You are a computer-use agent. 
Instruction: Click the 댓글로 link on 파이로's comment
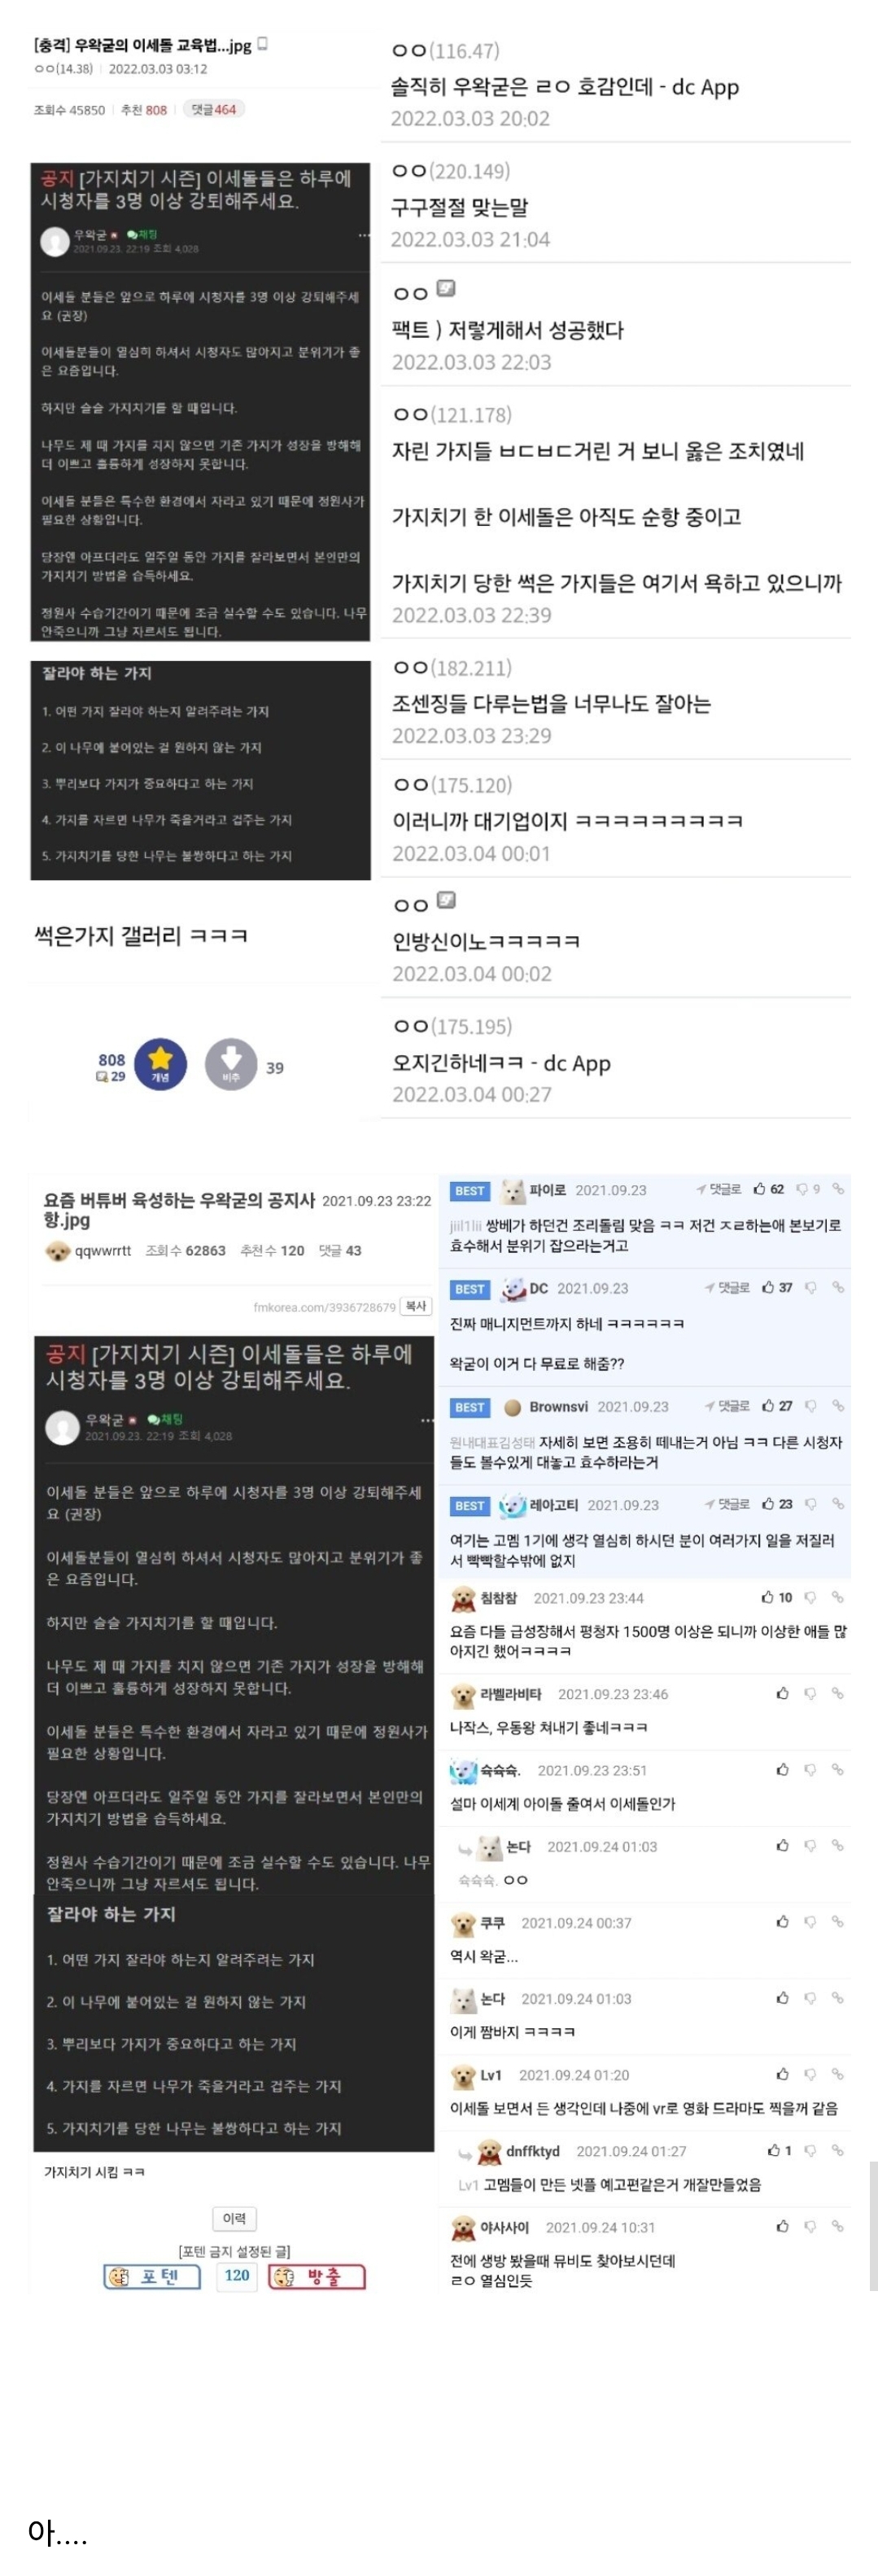click(719, 1189)
